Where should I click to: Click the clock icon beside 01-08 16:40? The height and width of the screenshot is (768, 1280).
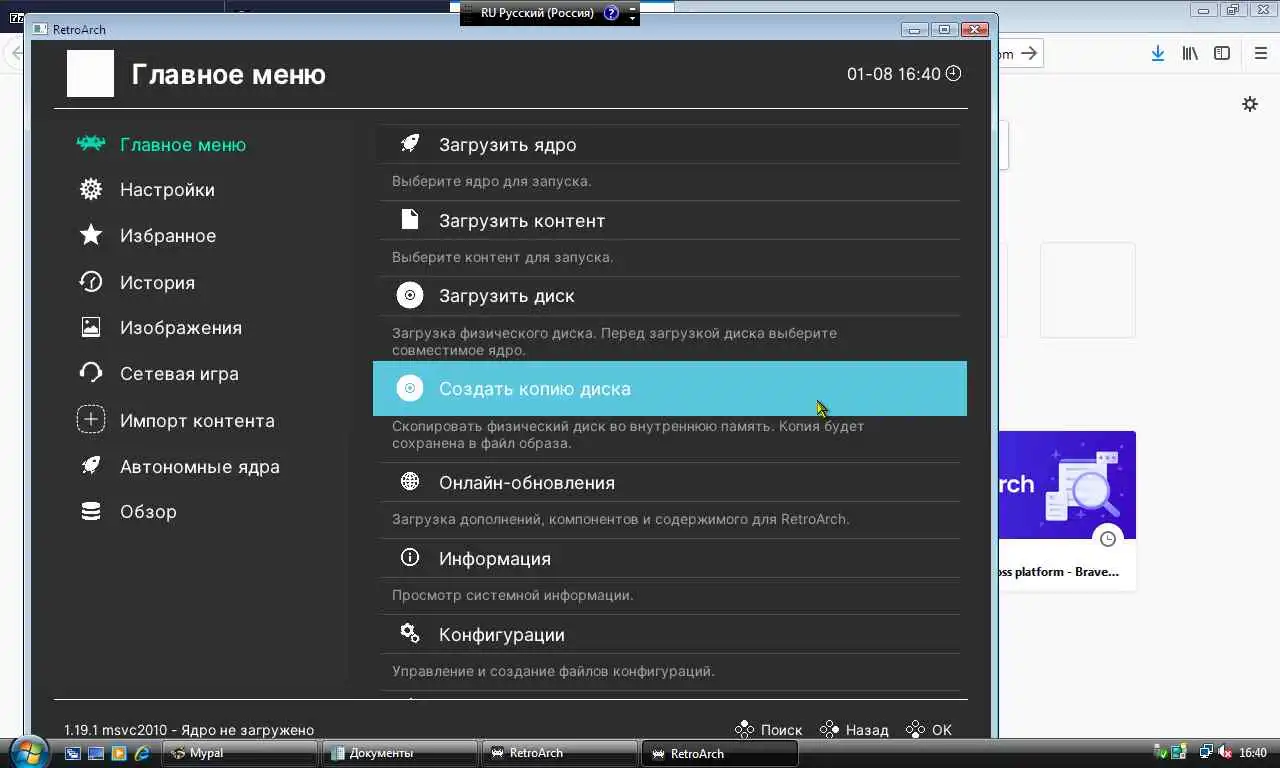pyautogui.click(x=954, y=73)
